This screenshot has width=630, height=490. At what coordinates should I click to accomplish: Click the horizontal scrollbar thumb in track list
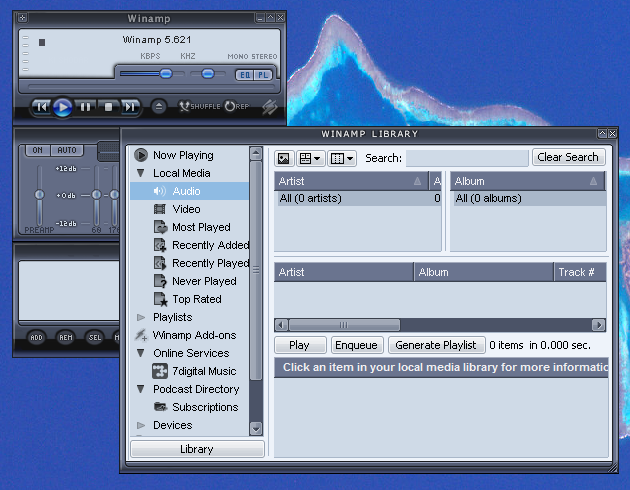pyautogui.click(x=344, y=325)
